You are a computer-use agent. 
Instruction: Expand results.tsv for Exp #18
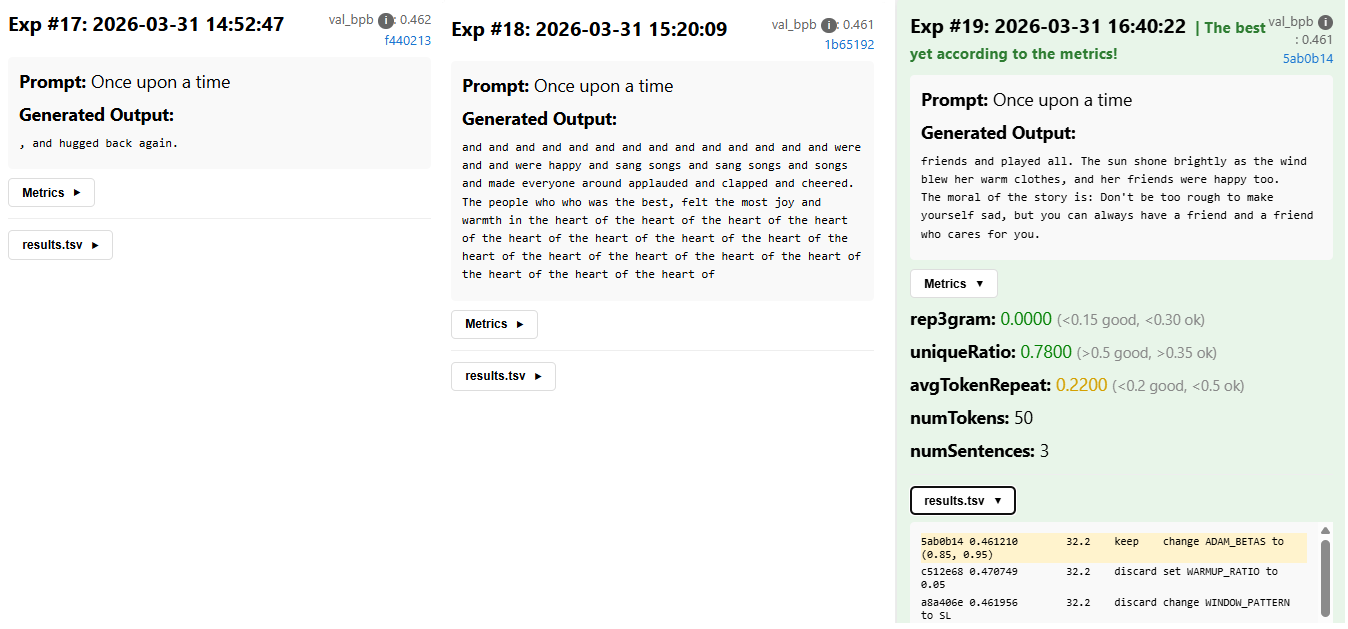pos(503,376)
